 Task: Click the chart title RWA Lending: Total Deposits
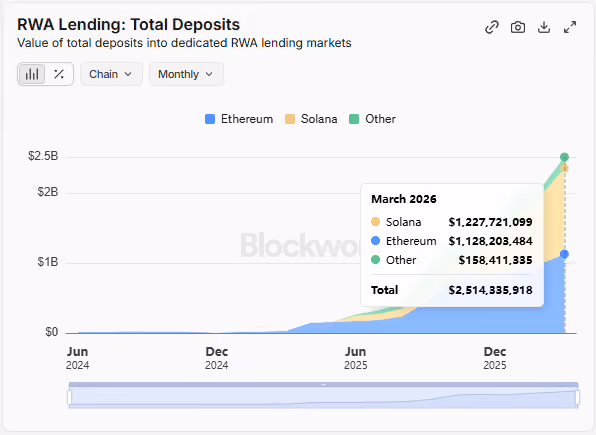(x=128, y=25)
